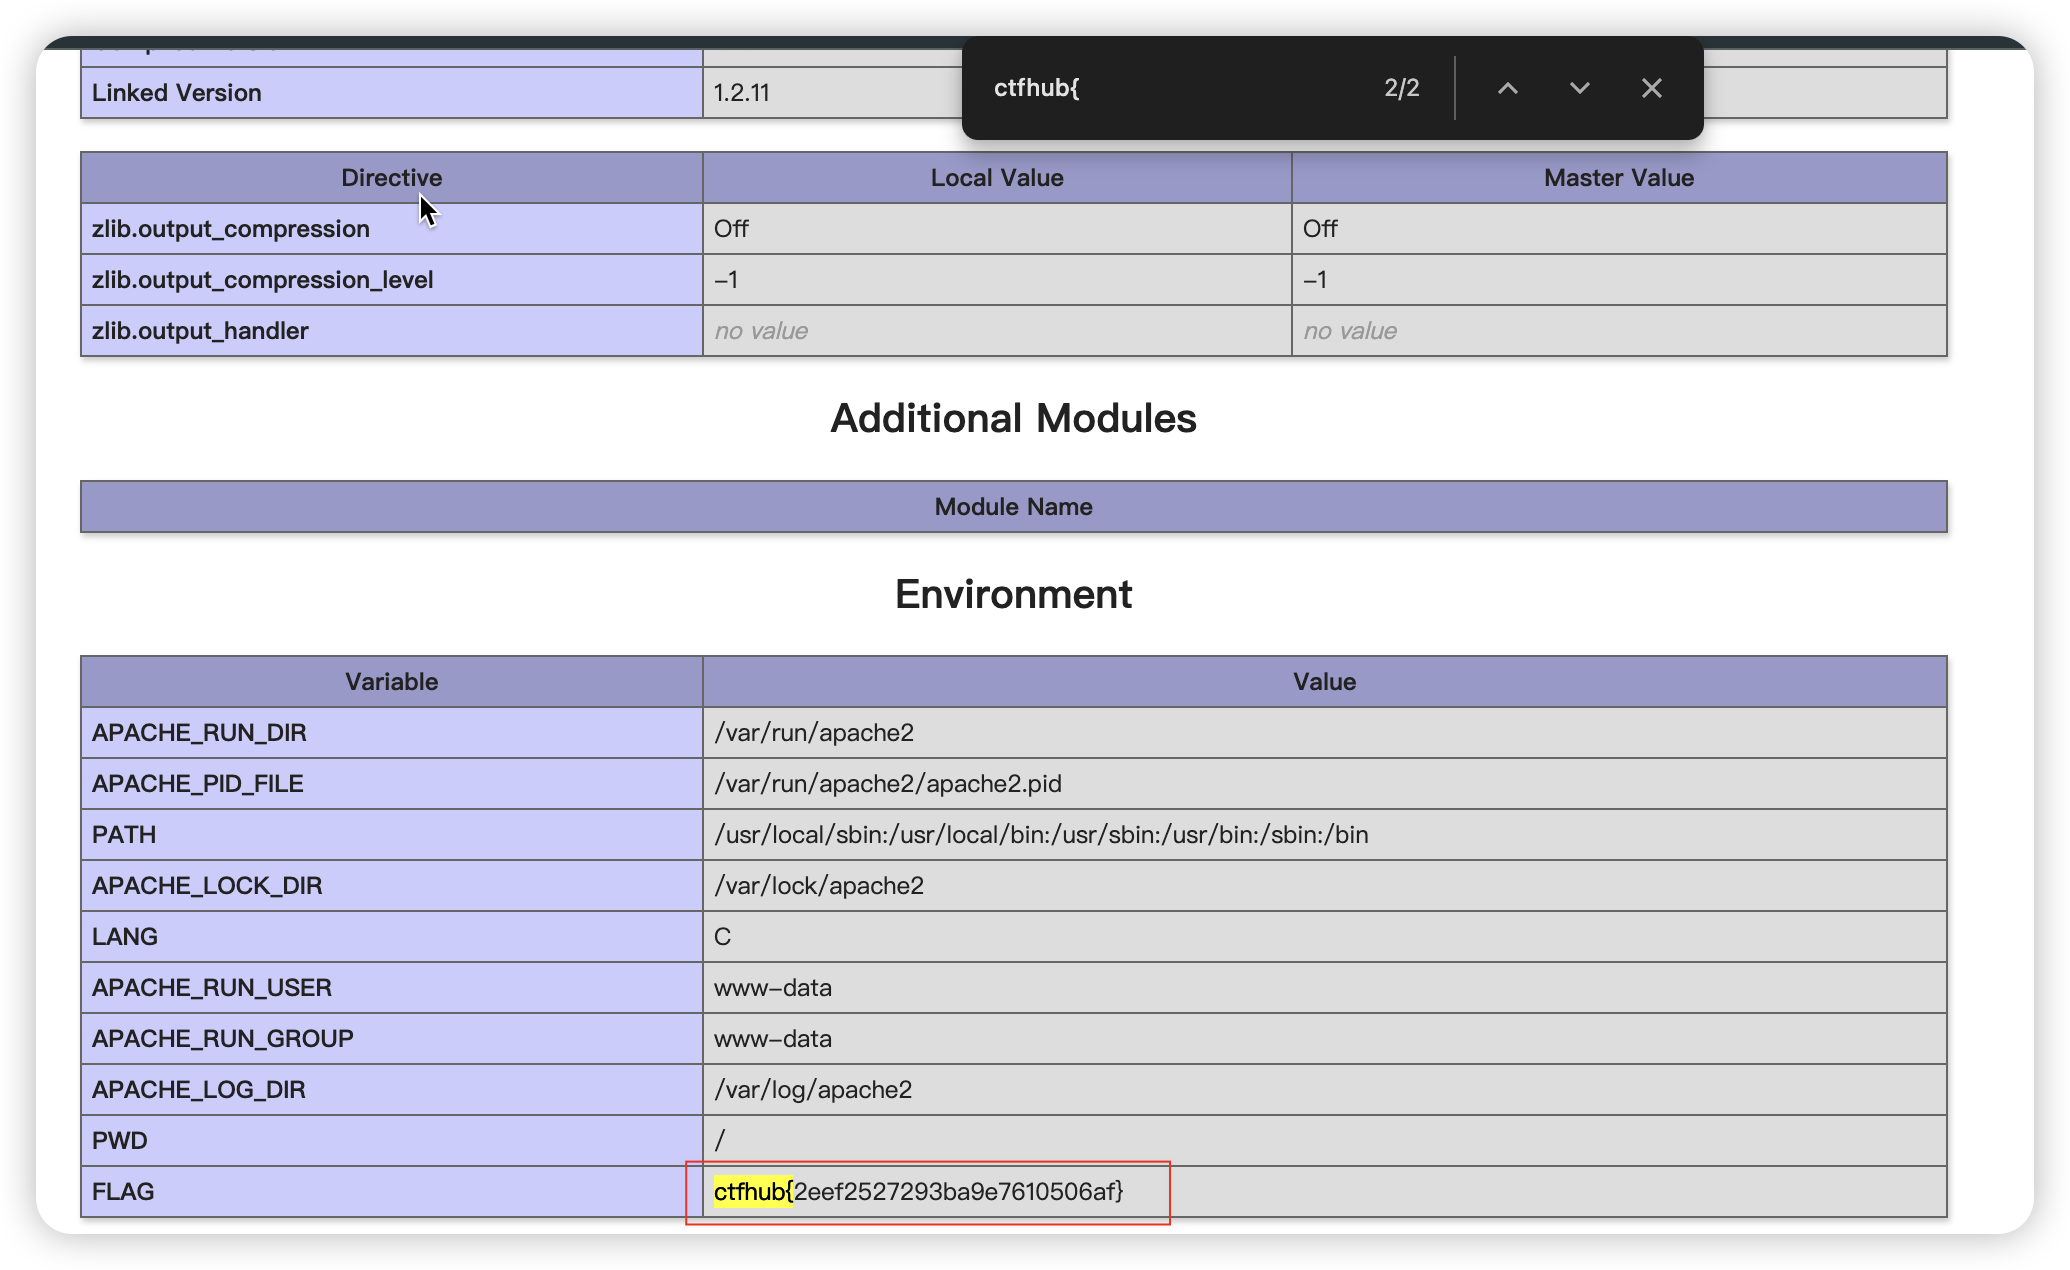Close the find bar
This screenshot has width=2070, height=1270.
pyautogui.click(x=1651, y=88)
